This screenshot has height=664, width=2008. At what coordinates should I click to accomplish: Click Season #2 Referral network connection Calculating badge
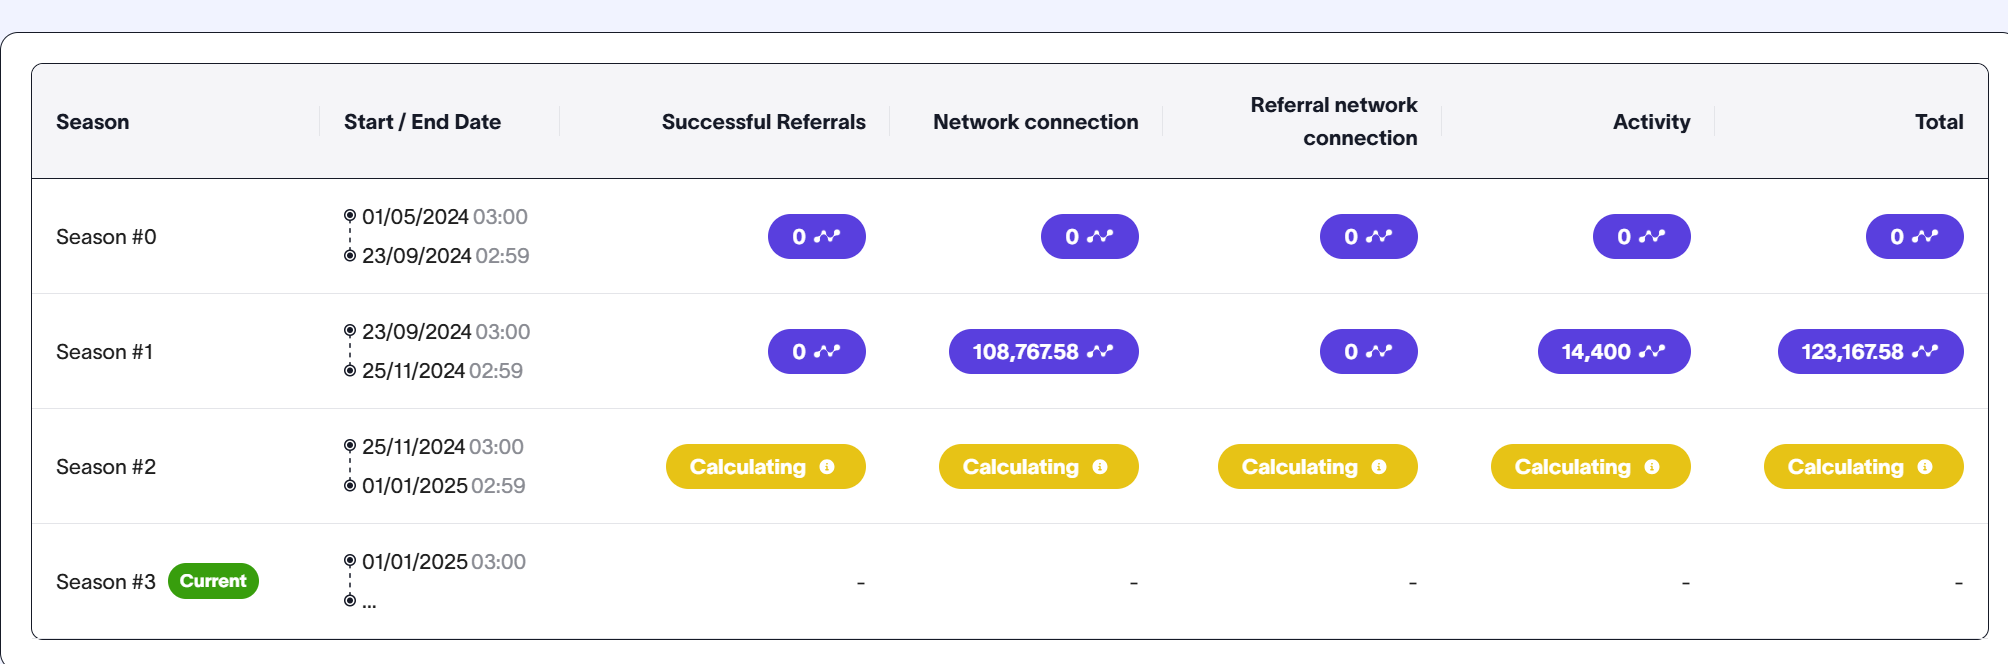click(1317, 467)
